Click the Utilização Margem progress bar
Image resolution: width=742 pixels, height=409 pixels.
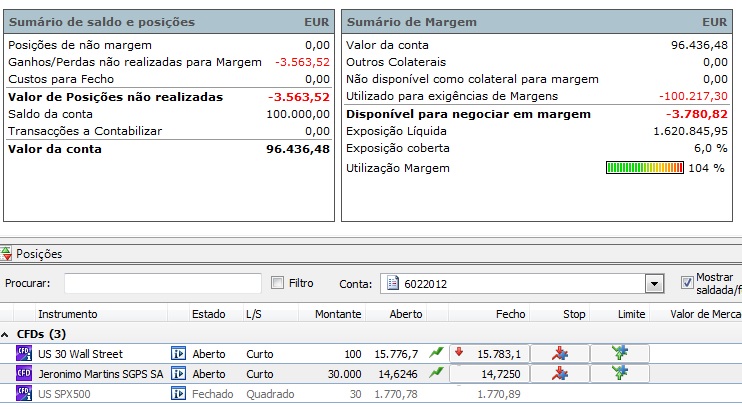click(x=645, y=168)
